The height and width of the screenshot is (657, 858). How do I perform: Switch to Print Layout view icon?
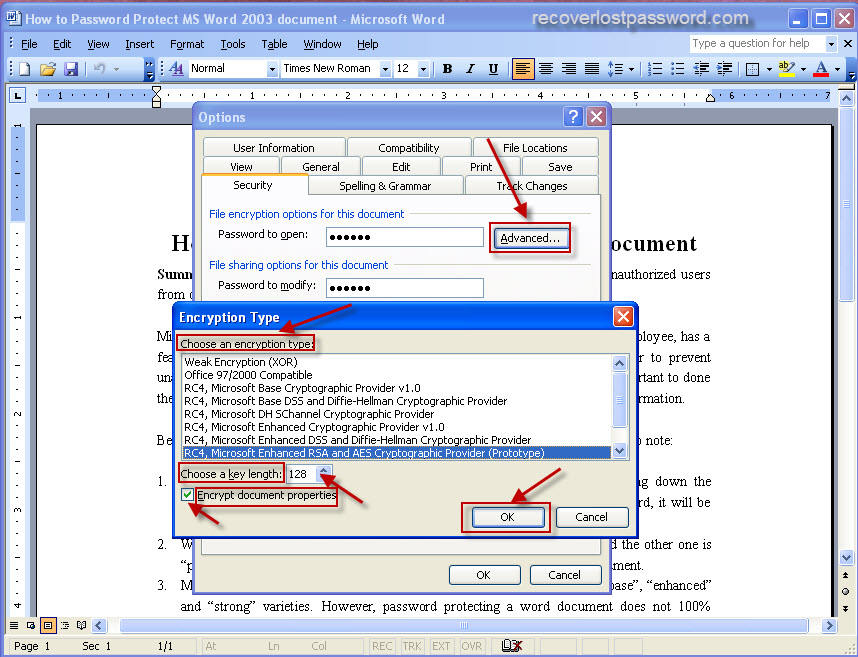(x=48, y=625)
